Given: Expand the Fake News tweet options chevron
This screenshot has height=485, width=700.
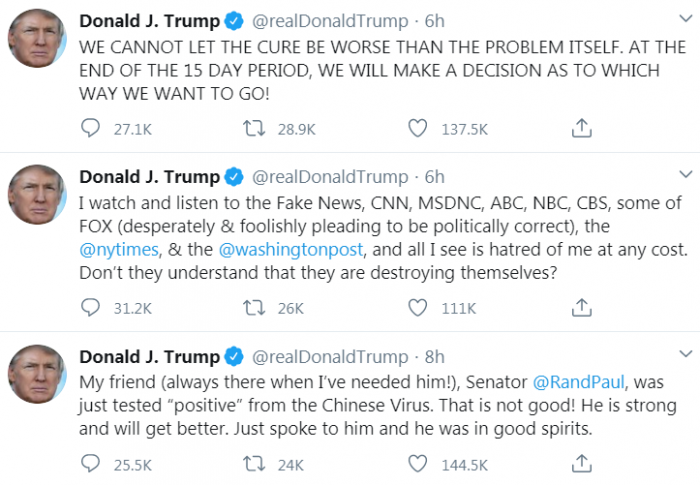Looking at the screenshot, I should [684, 175].
